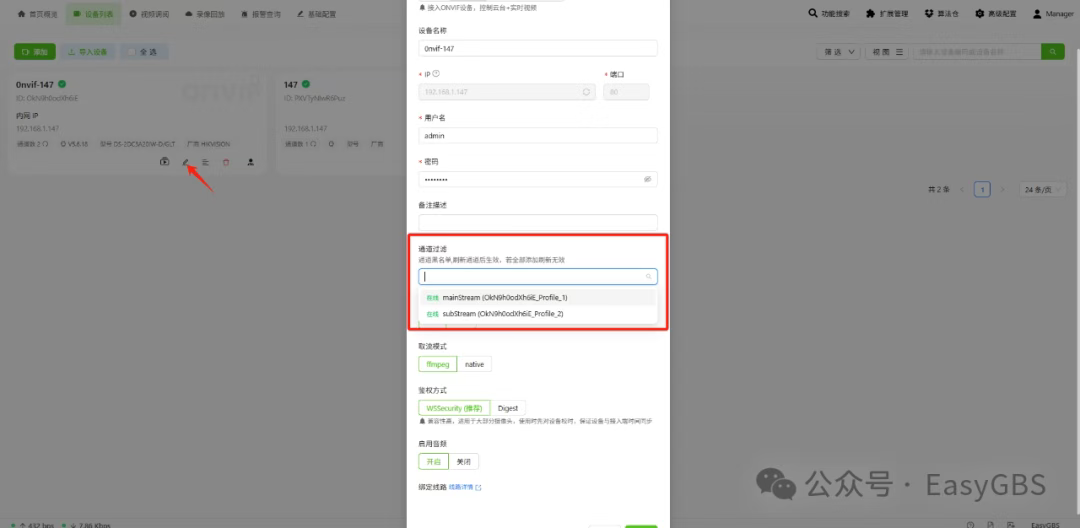Open the 首页概览 home tab

click(x=37, y=14)
